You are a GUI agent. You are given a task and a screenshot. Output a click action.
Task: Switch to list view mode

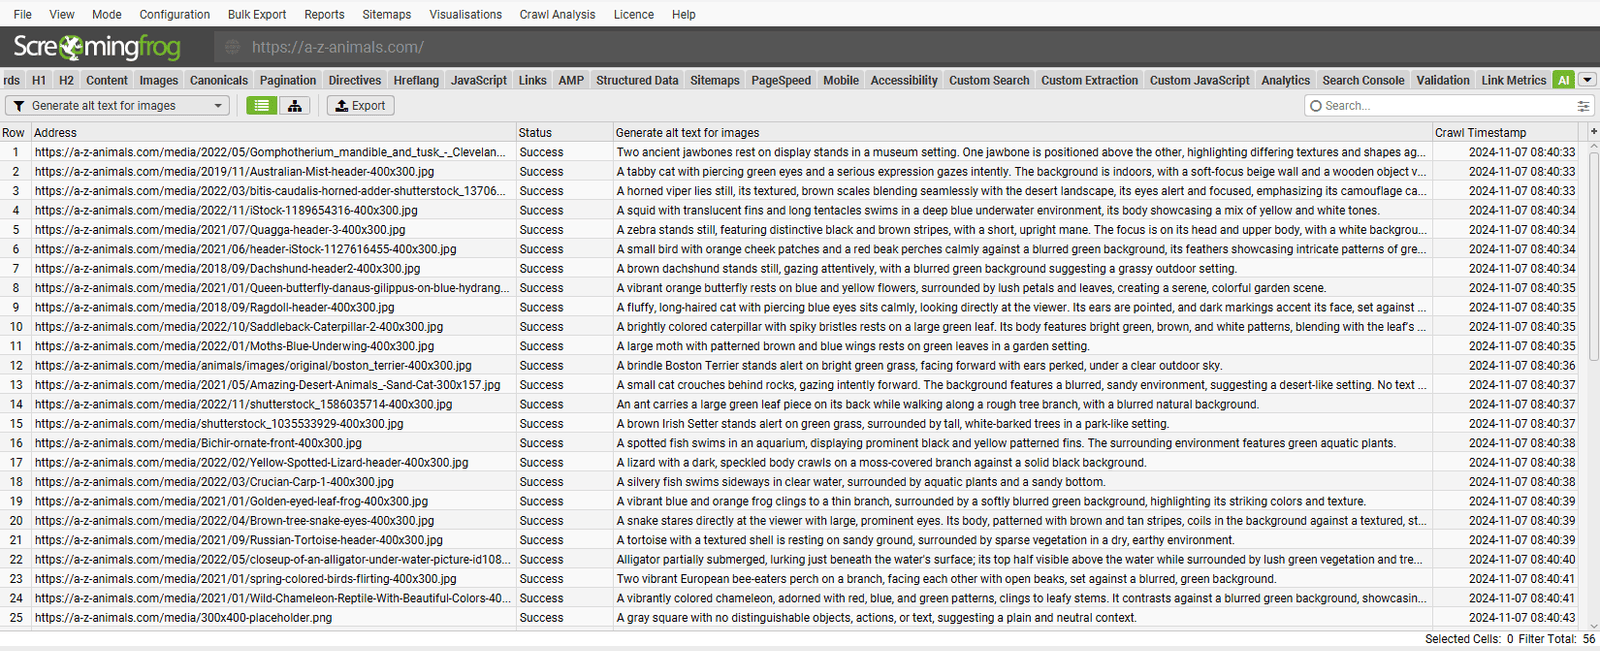(262, 105)
